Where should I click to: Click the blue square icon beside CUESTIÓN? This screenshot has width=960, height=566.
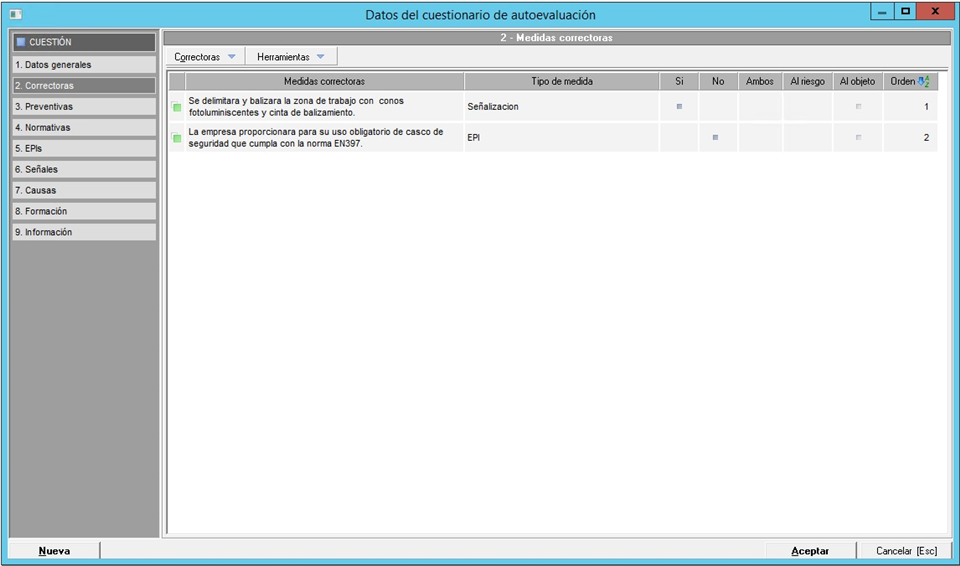pos(20,43)
